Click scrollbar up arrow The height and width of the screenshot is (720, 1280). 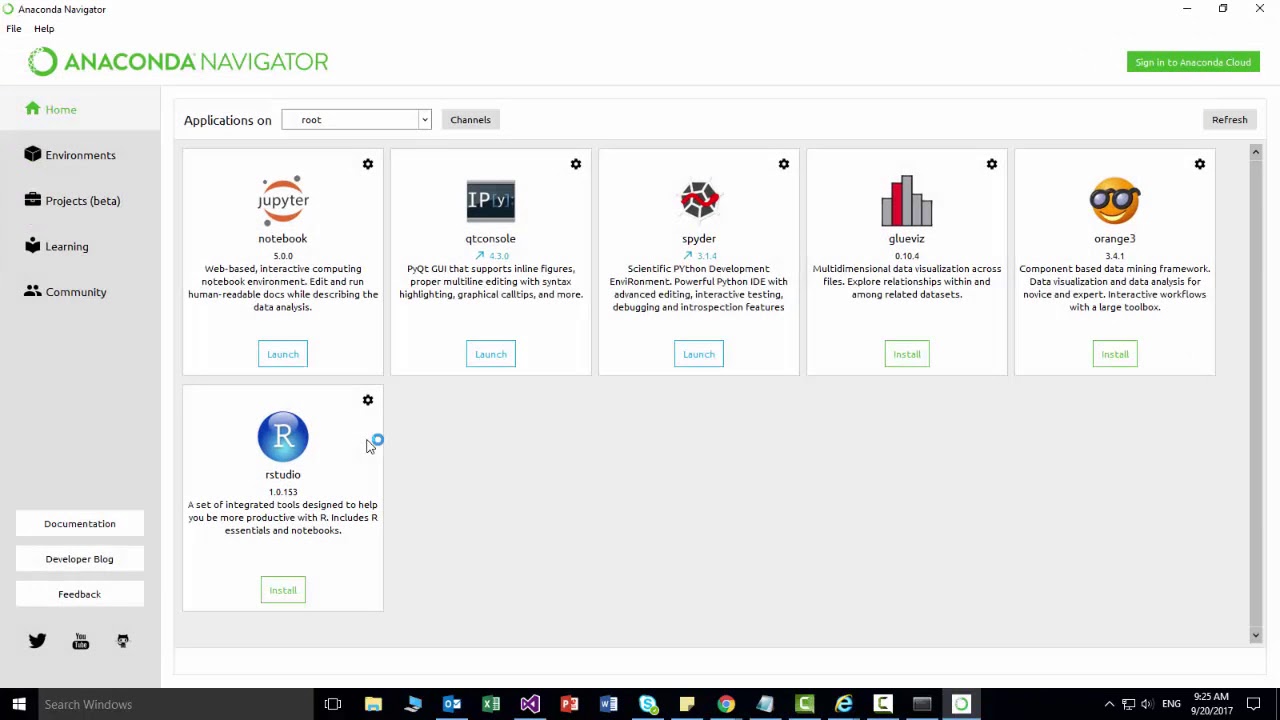pos(1256,152)
